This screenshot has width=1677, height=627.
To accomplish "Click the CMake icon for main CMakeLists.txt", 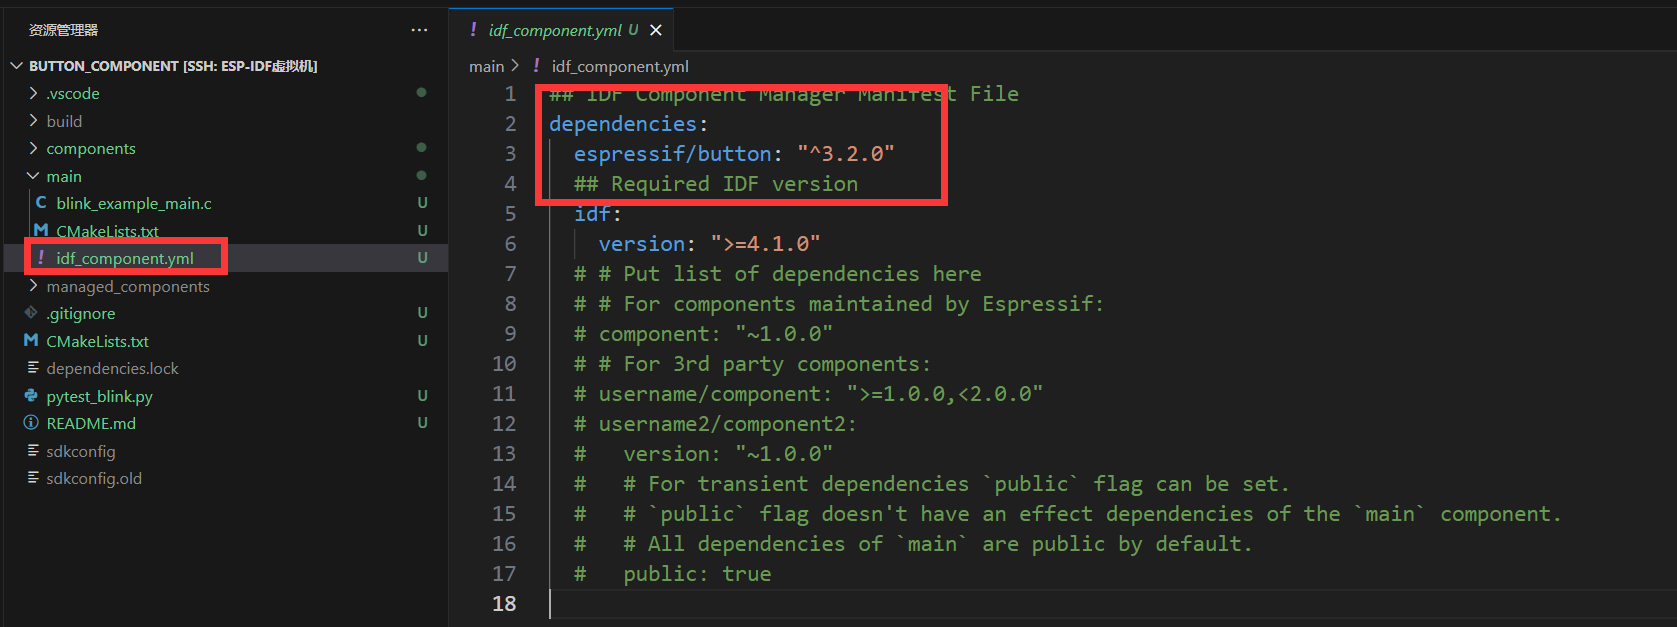I will coord(41,231).
